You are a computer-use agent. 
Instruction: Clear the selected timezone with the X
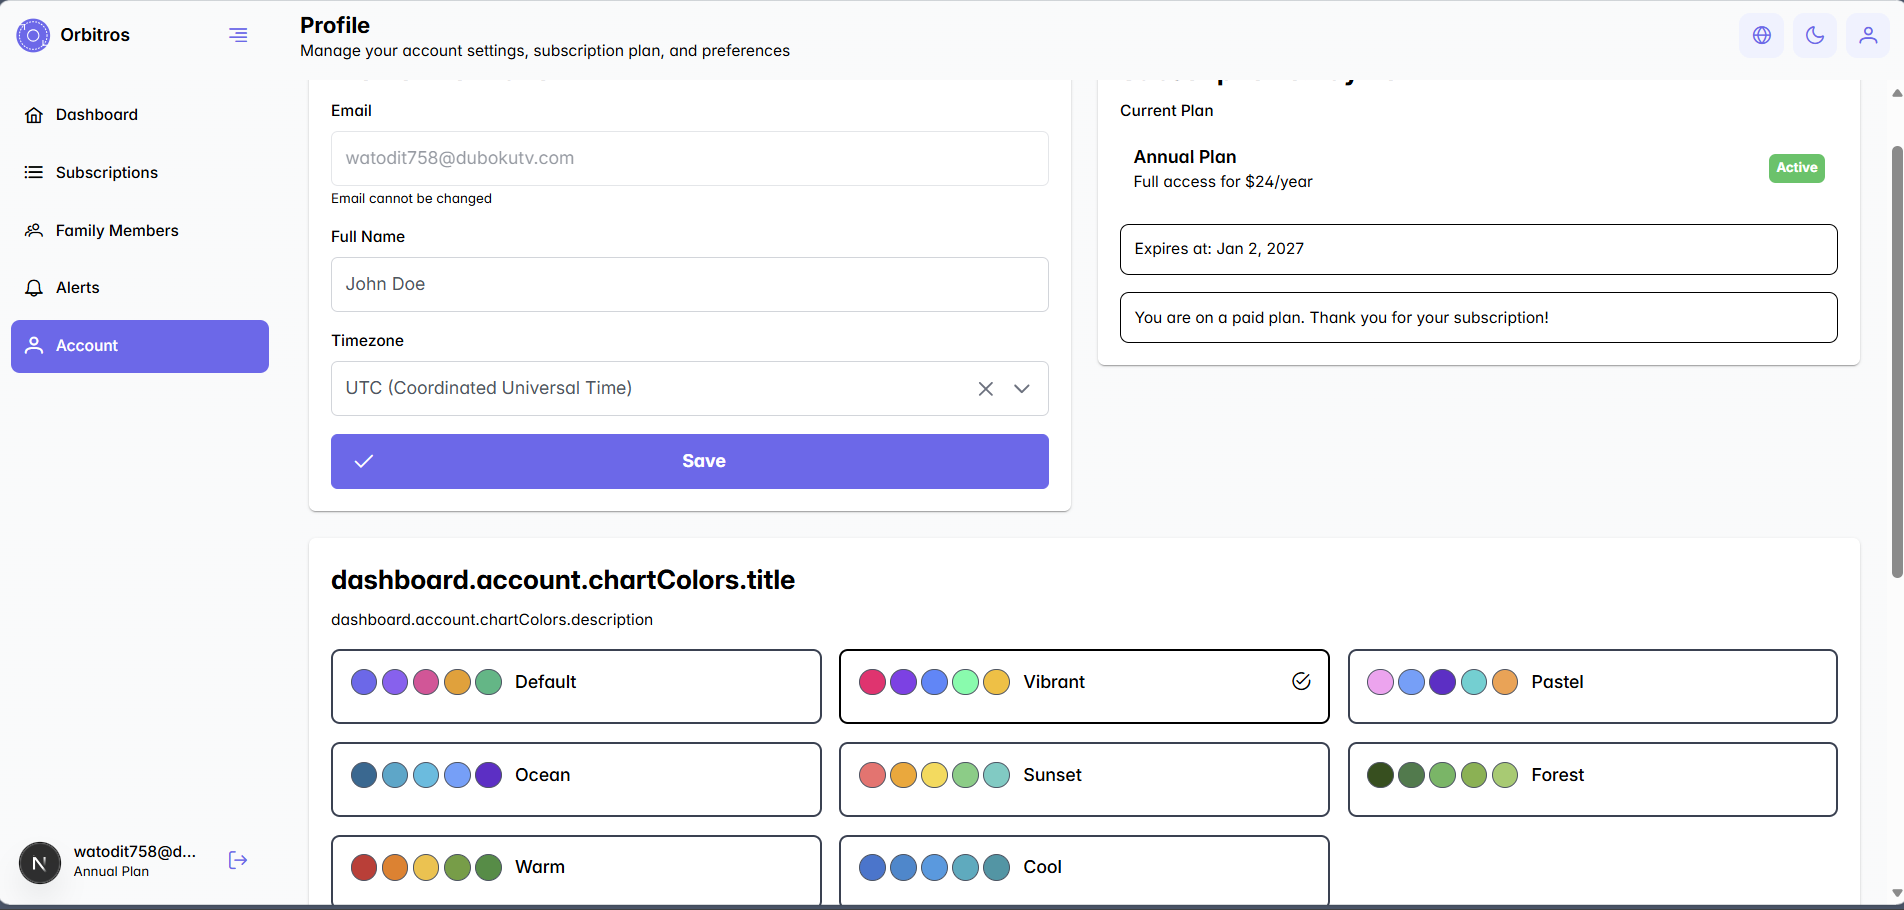click(985, 388)
